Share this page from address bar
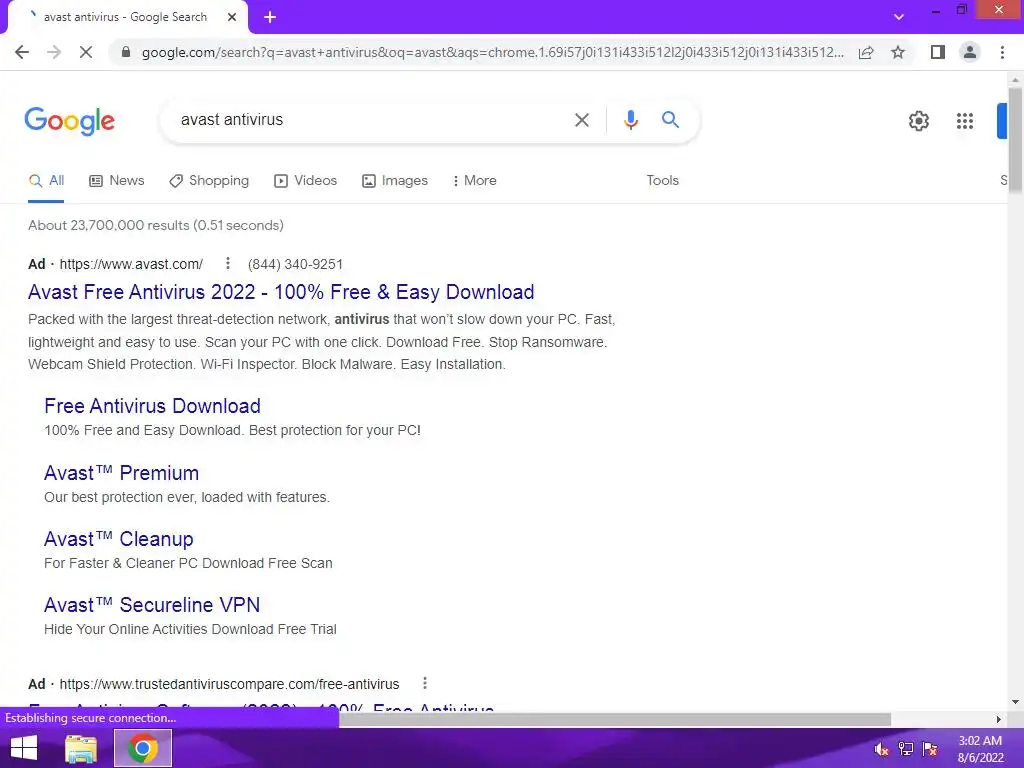1024x768 pixels. 866,52
